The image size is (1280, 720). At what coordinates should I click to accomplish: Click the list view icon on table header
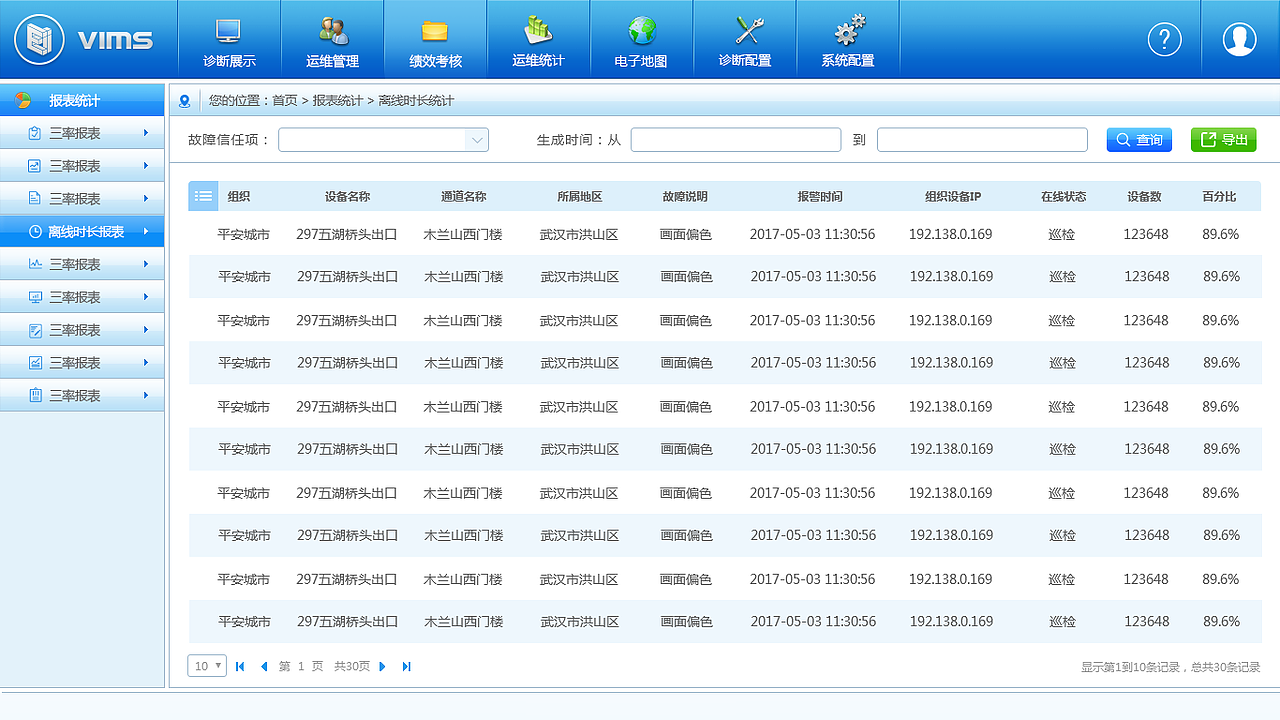pos(203,196)
